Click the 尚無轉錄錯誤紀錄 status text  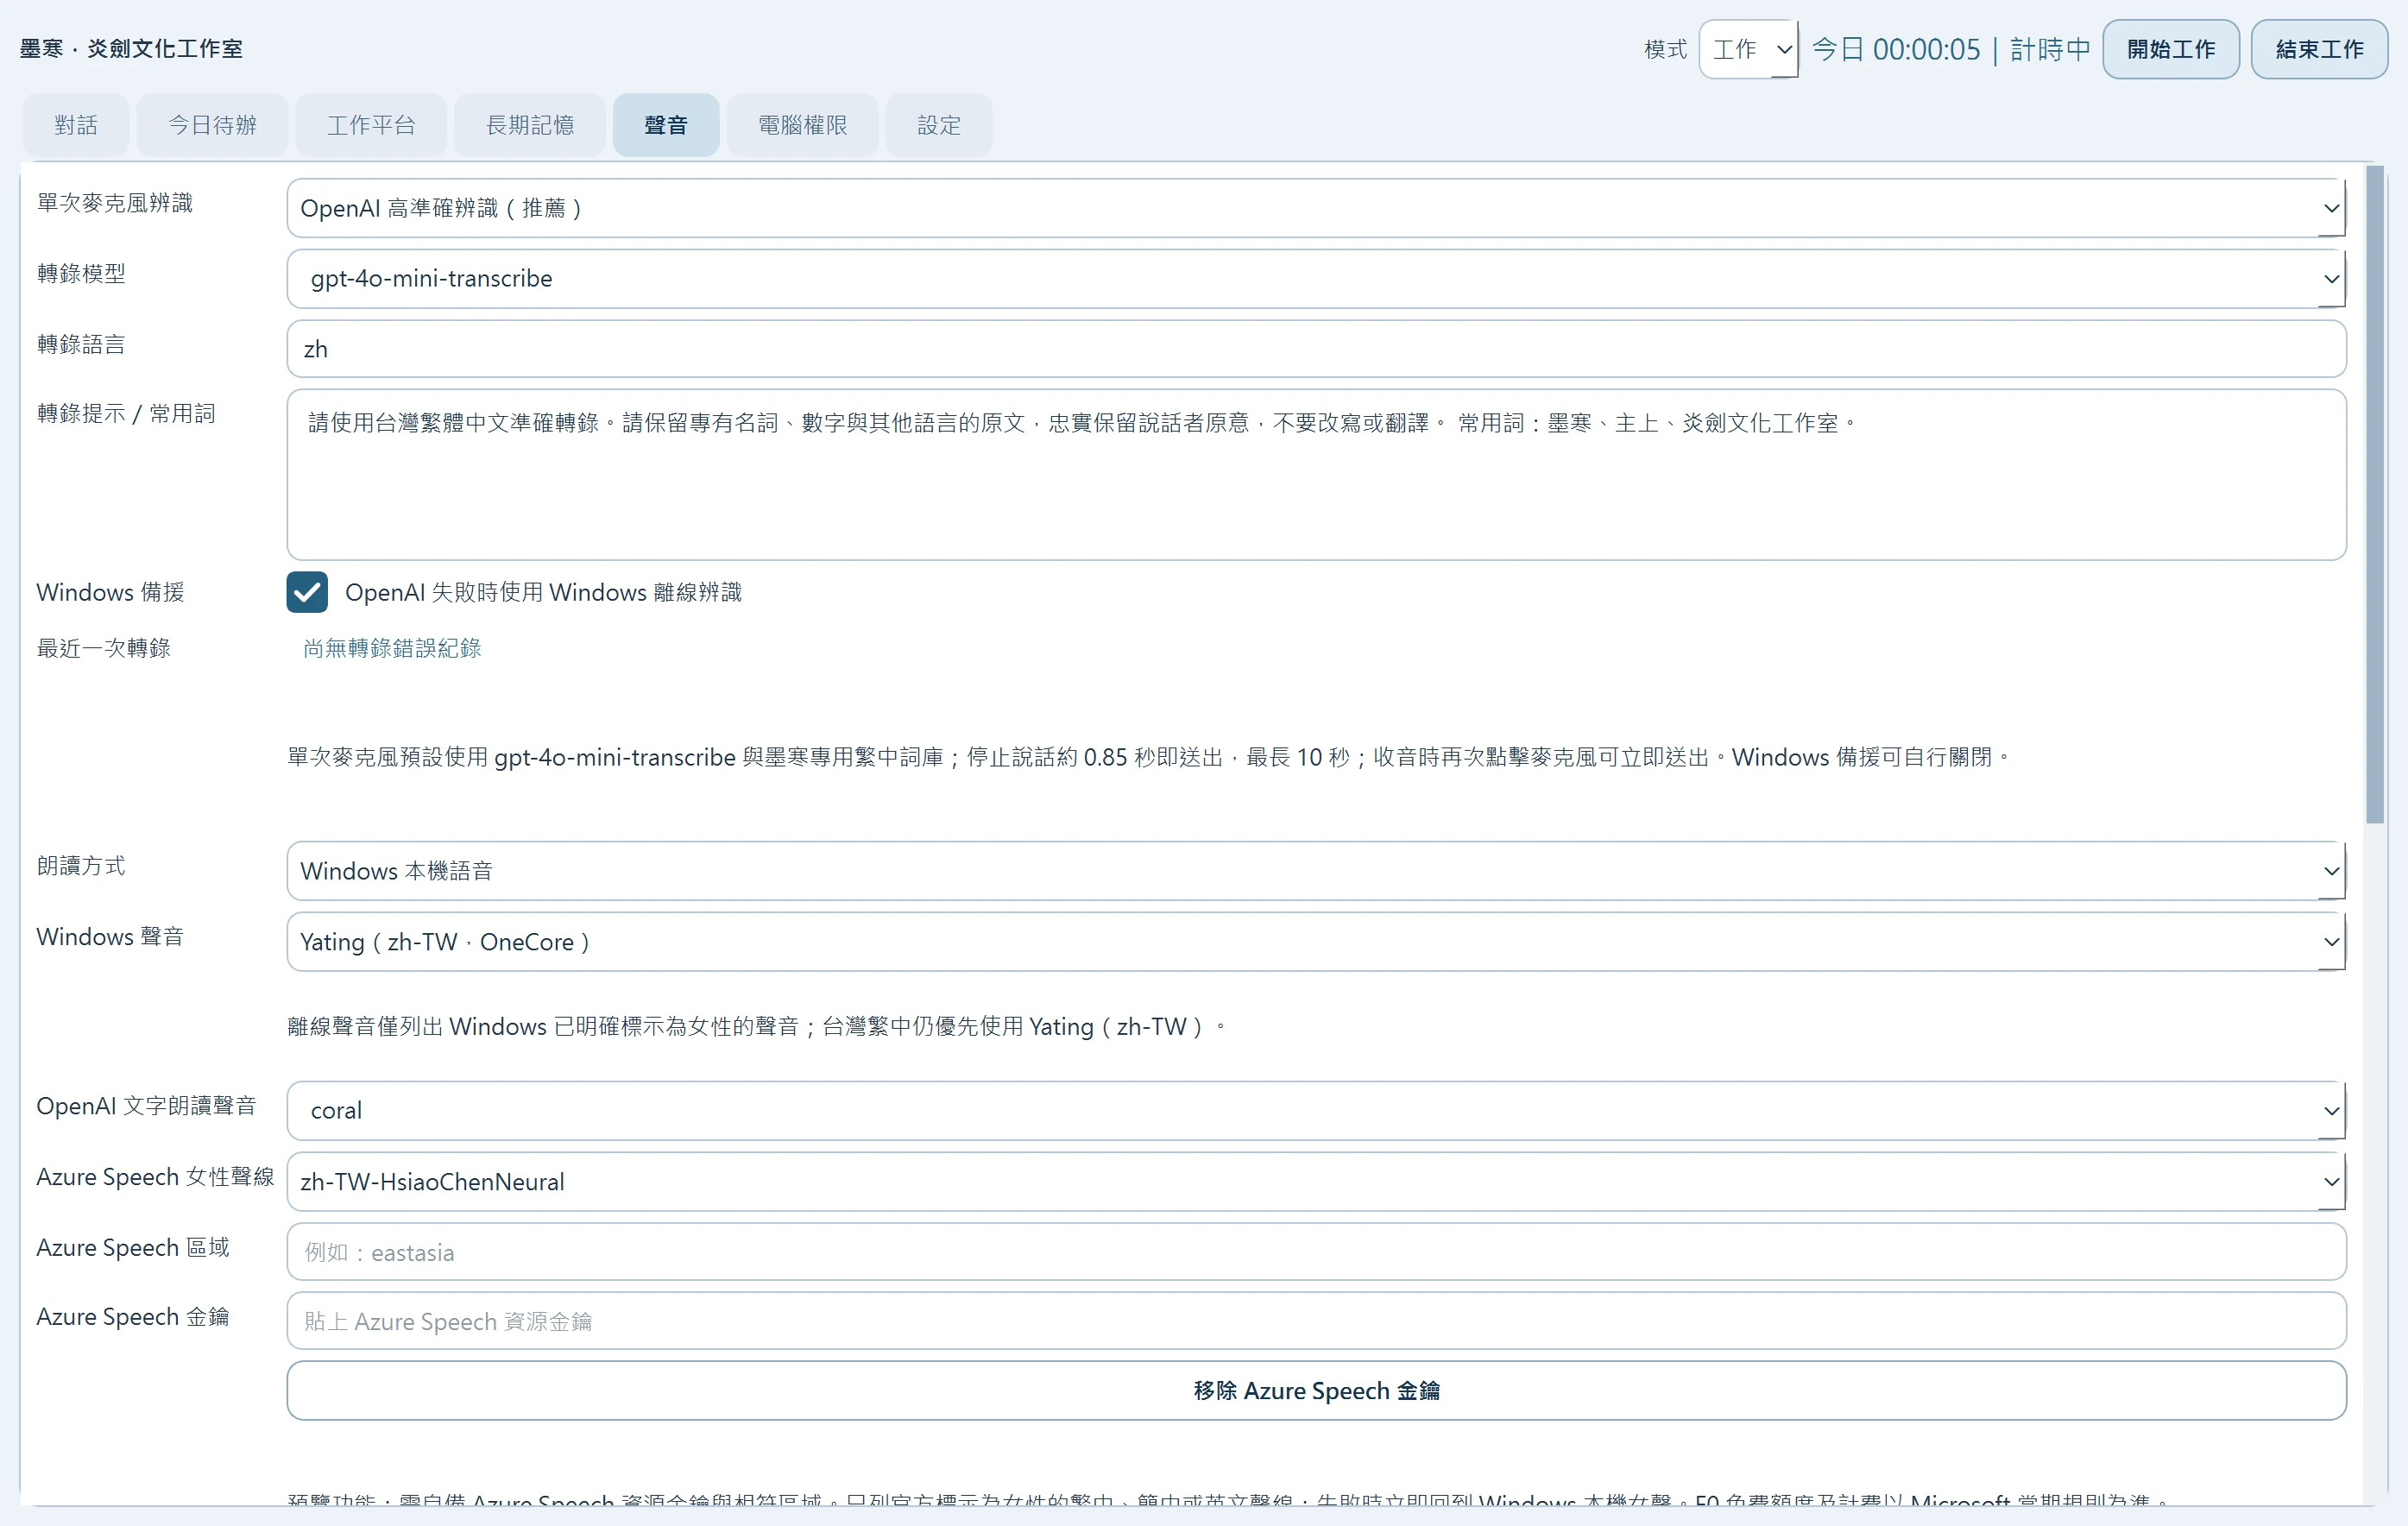[x=392, y=648]
